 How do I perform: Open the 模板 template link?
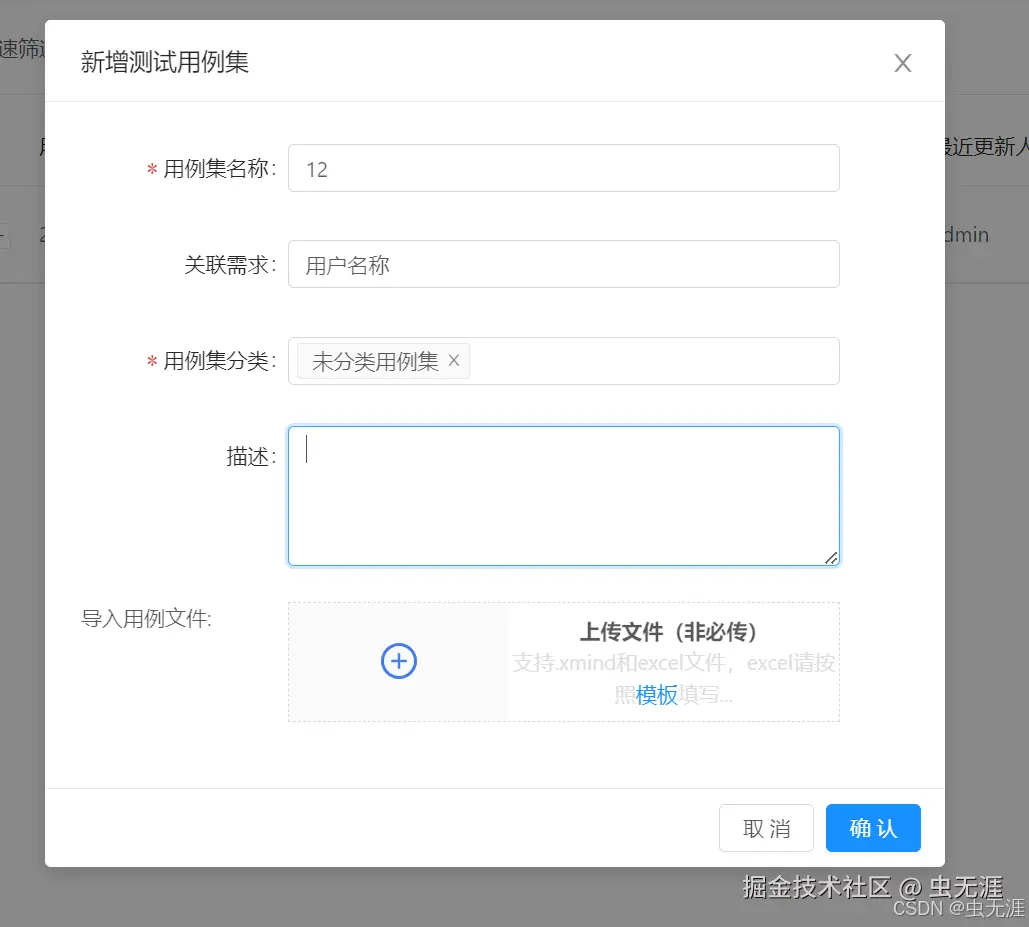click(657, 695)
